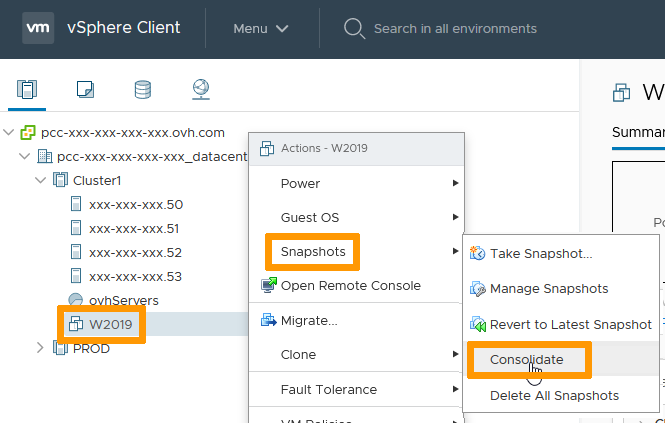Image resolution: width=665 pixels, height=423 pixels.
Task: Click the Open Remote Console monitor icon
Action: [x=268, y=286]
